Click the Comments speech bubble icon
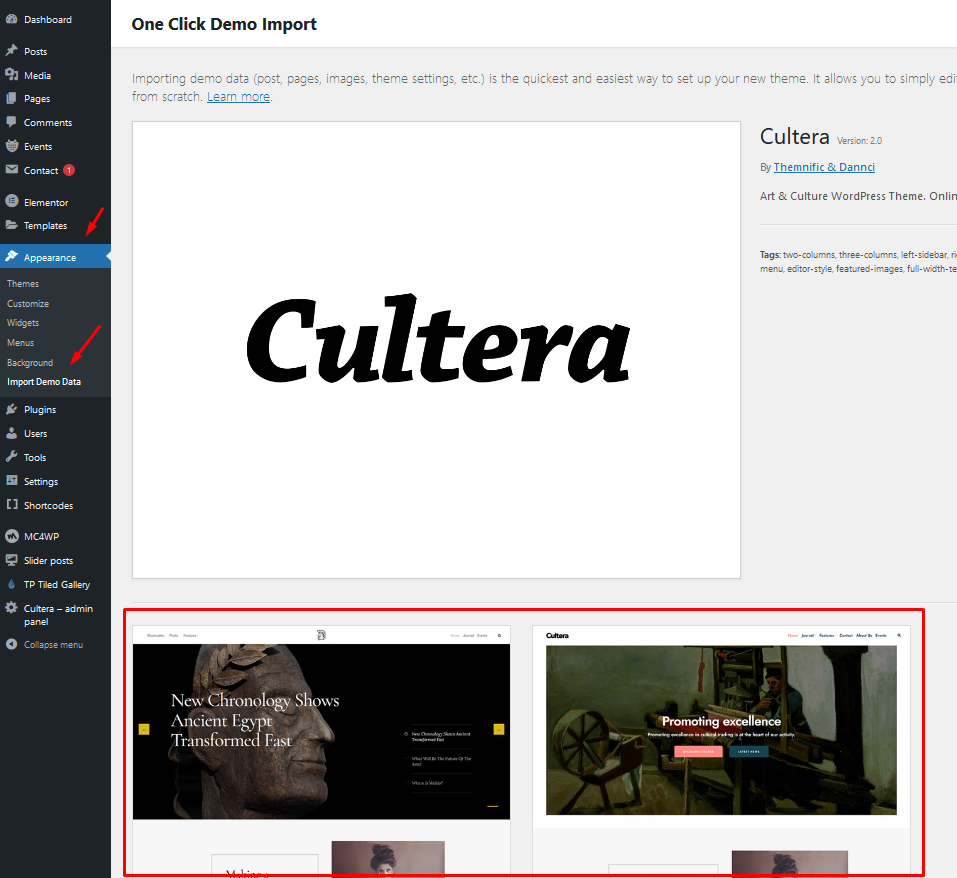This screenshot has height=878, width=957. [x=11, y=122]
